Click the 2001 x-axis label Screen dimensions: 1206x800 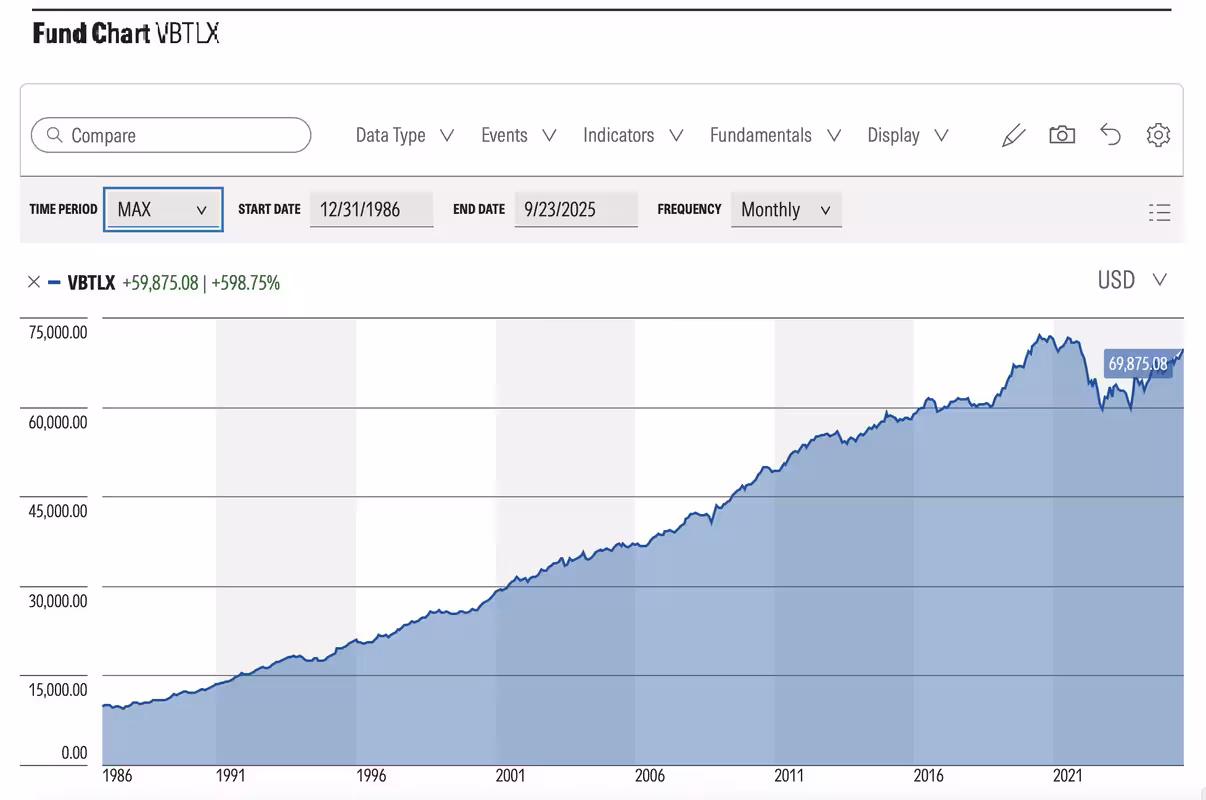pos(510,775)
